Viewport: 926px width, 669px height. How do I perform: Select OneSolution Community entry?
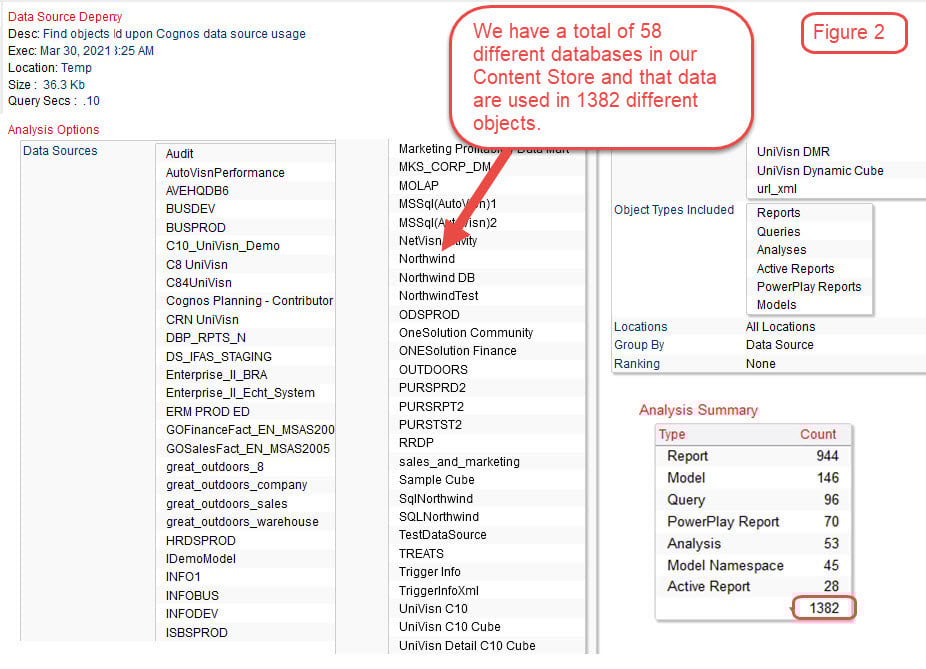click(x=466, y=333)
